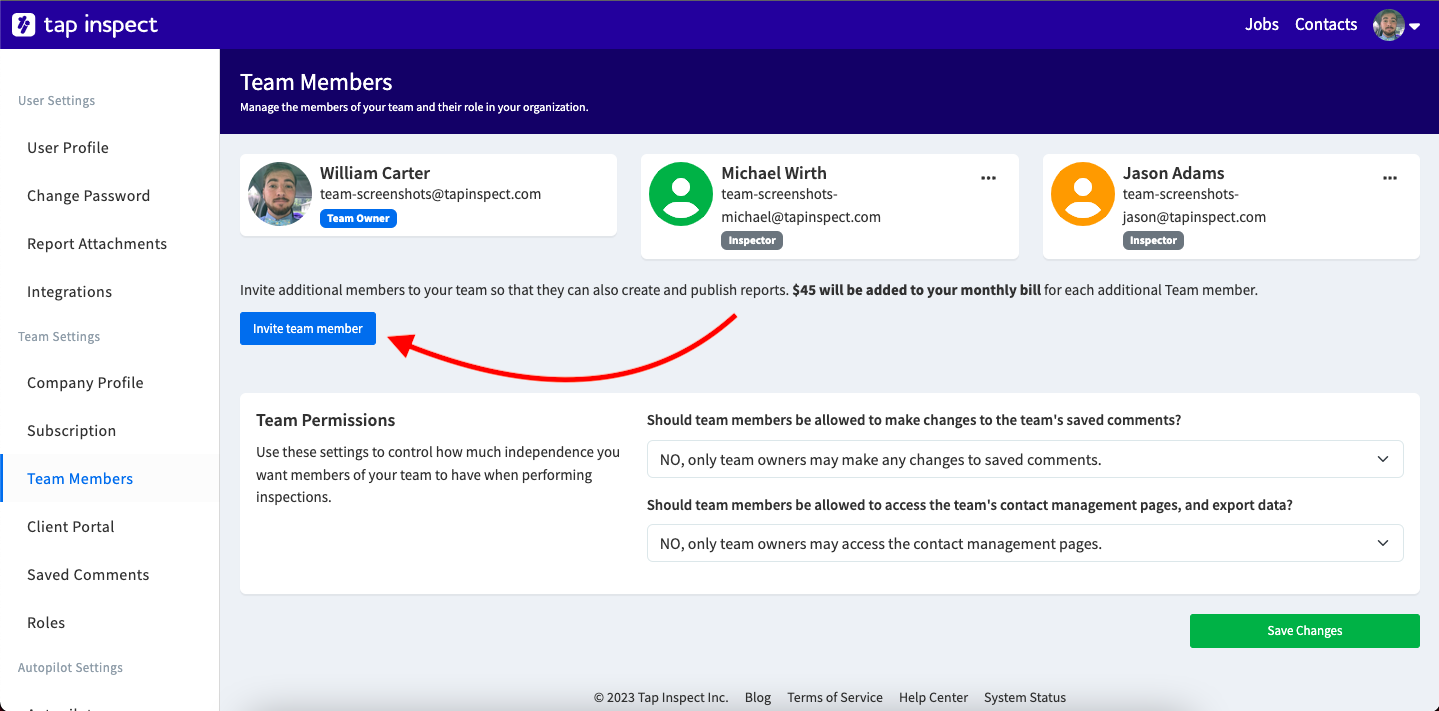Click the Tap Inspect logo

click(85, 25)
